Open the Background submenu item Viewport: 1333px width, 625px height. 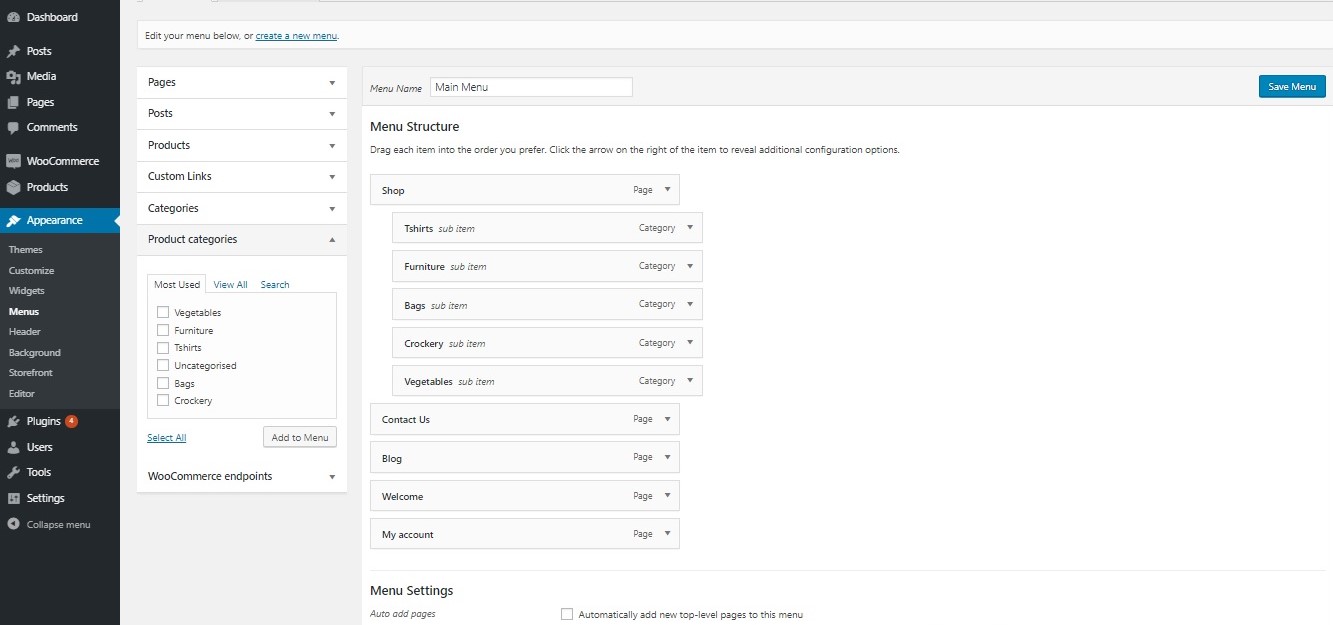coord(35,352)
